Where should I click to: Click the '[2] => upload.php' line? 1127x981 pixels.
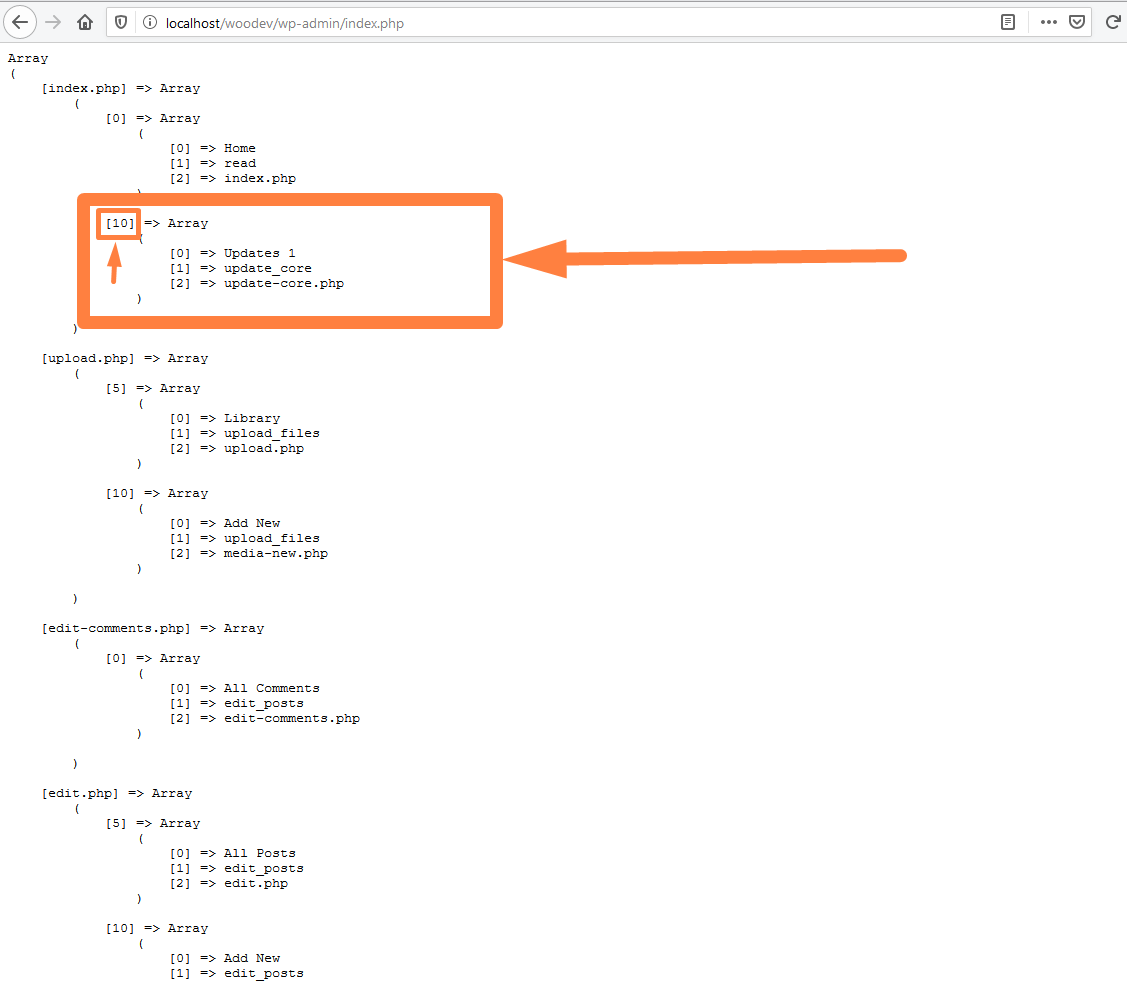(x=237, y=448)
